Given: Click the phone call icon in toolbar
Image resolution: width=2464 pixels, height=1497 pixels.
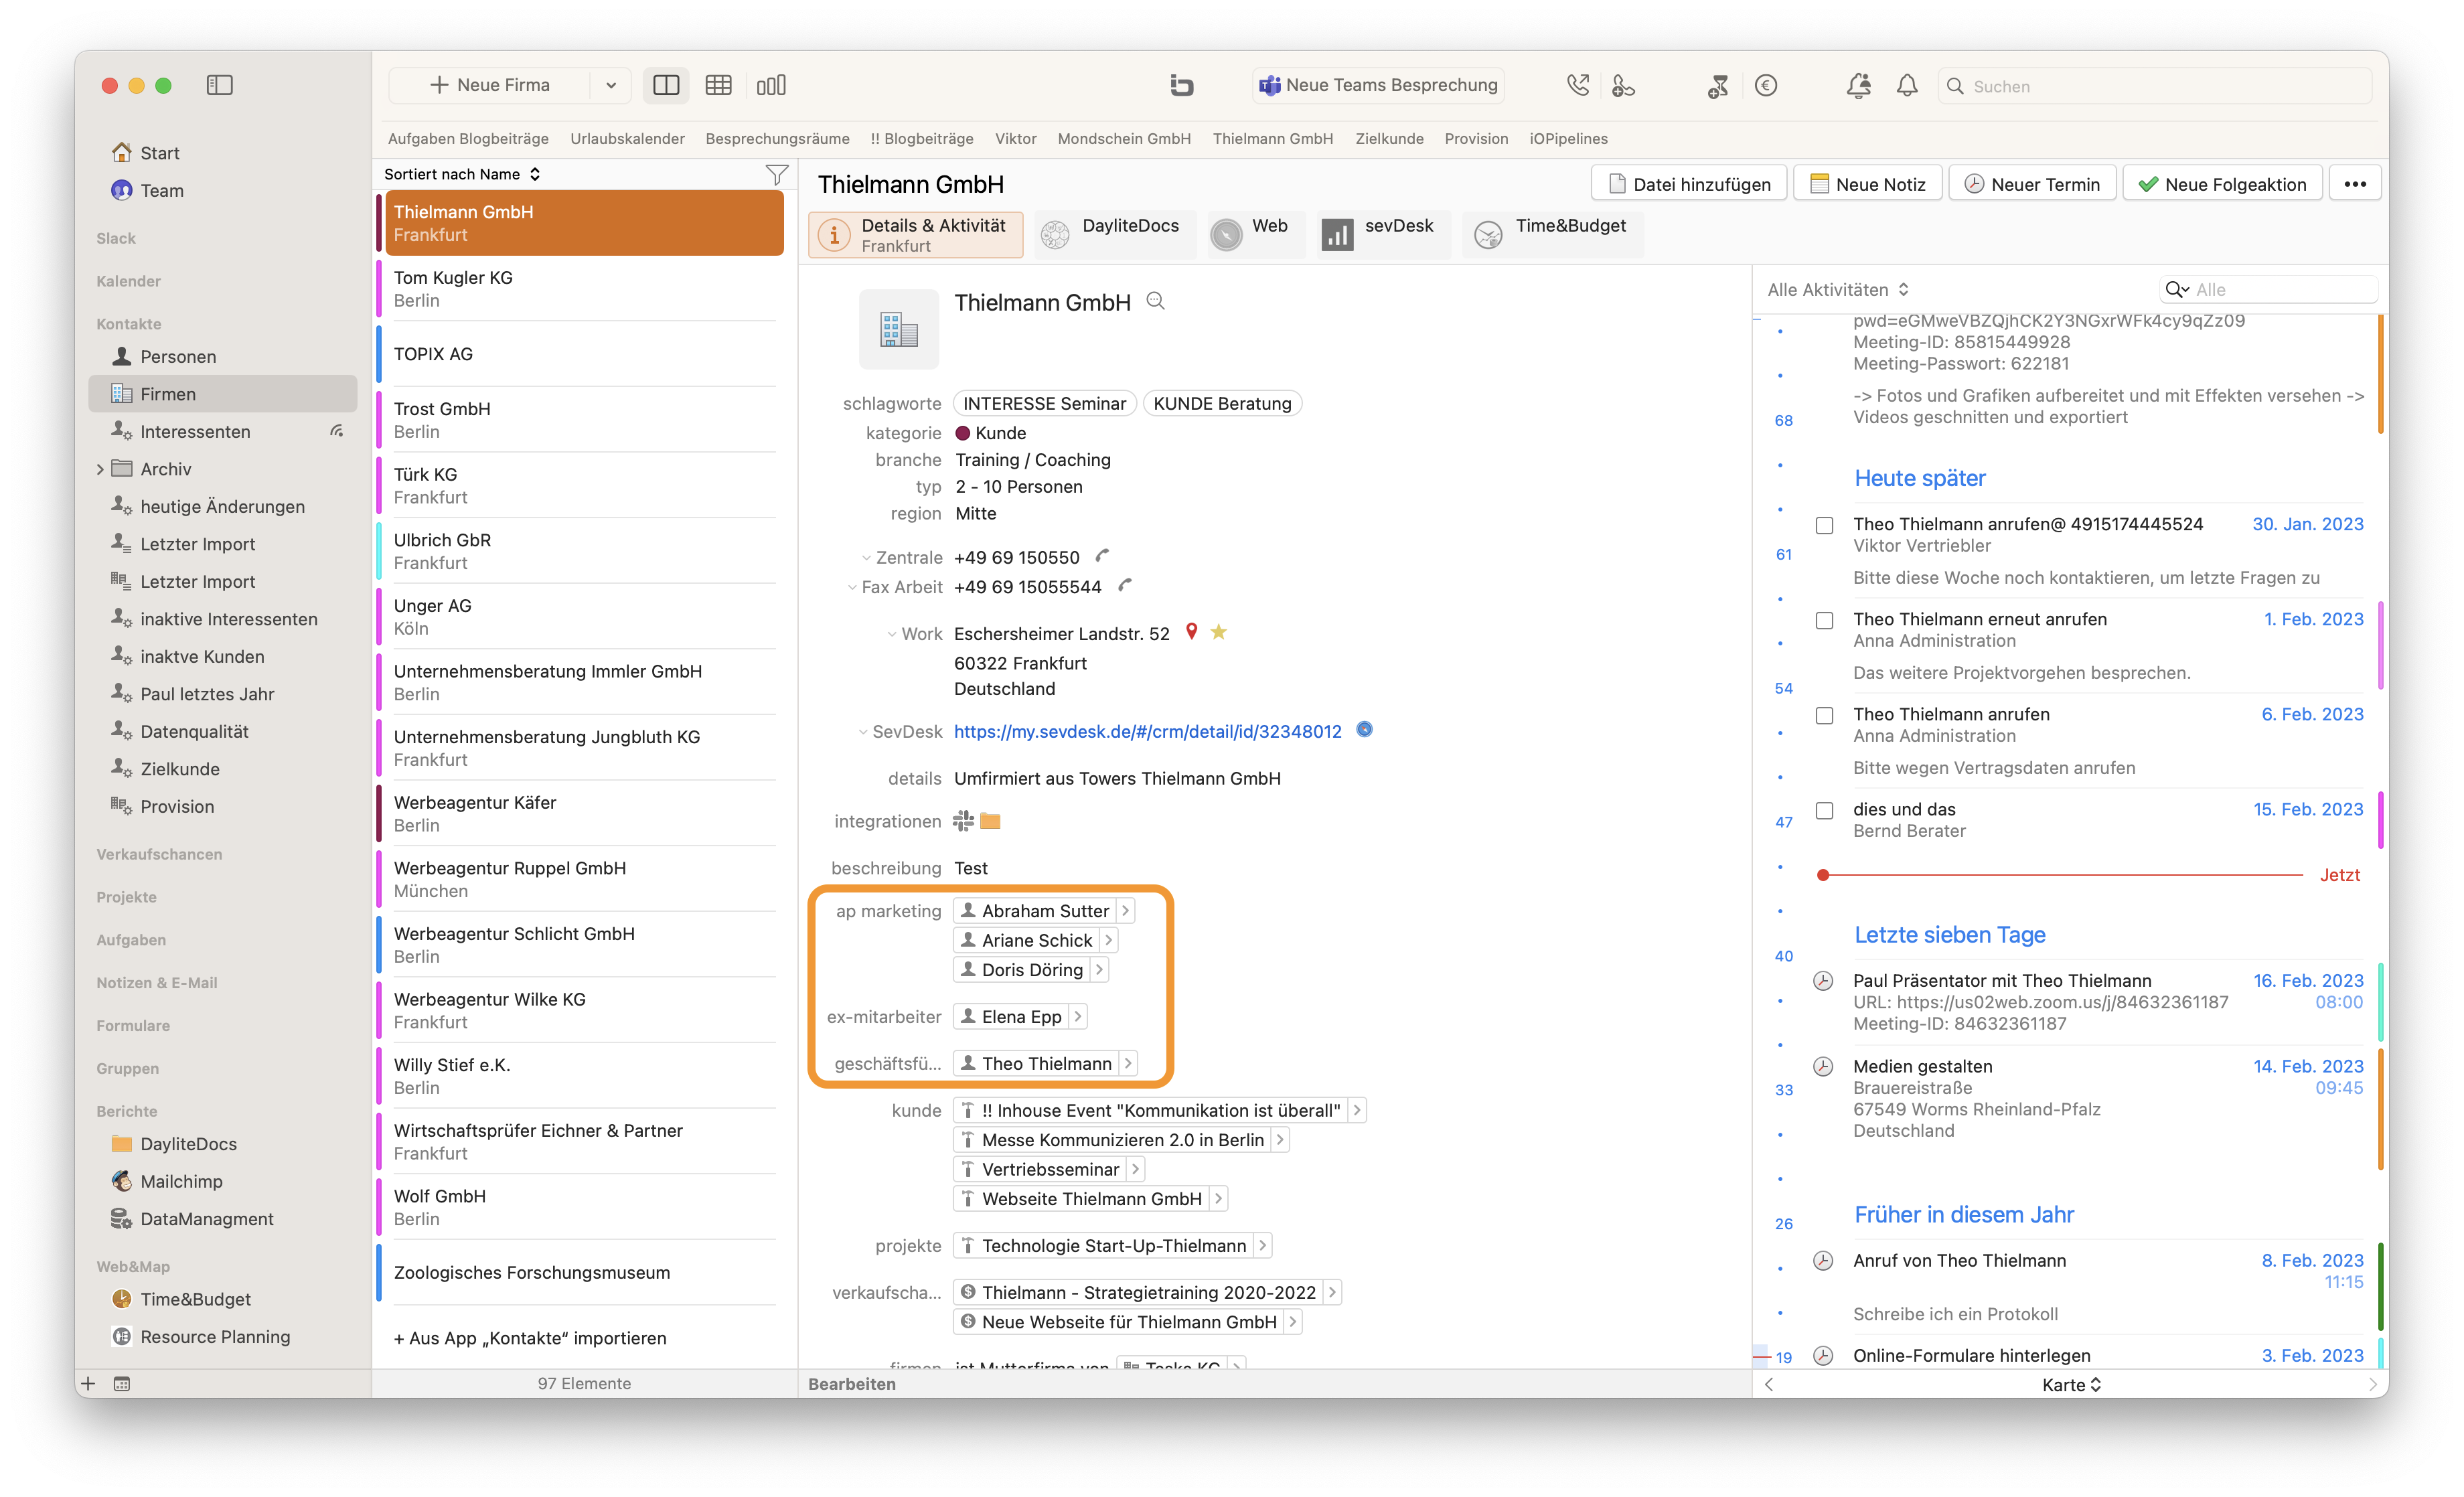Looking at the screenshot, I should click(x=1578, y=85).
